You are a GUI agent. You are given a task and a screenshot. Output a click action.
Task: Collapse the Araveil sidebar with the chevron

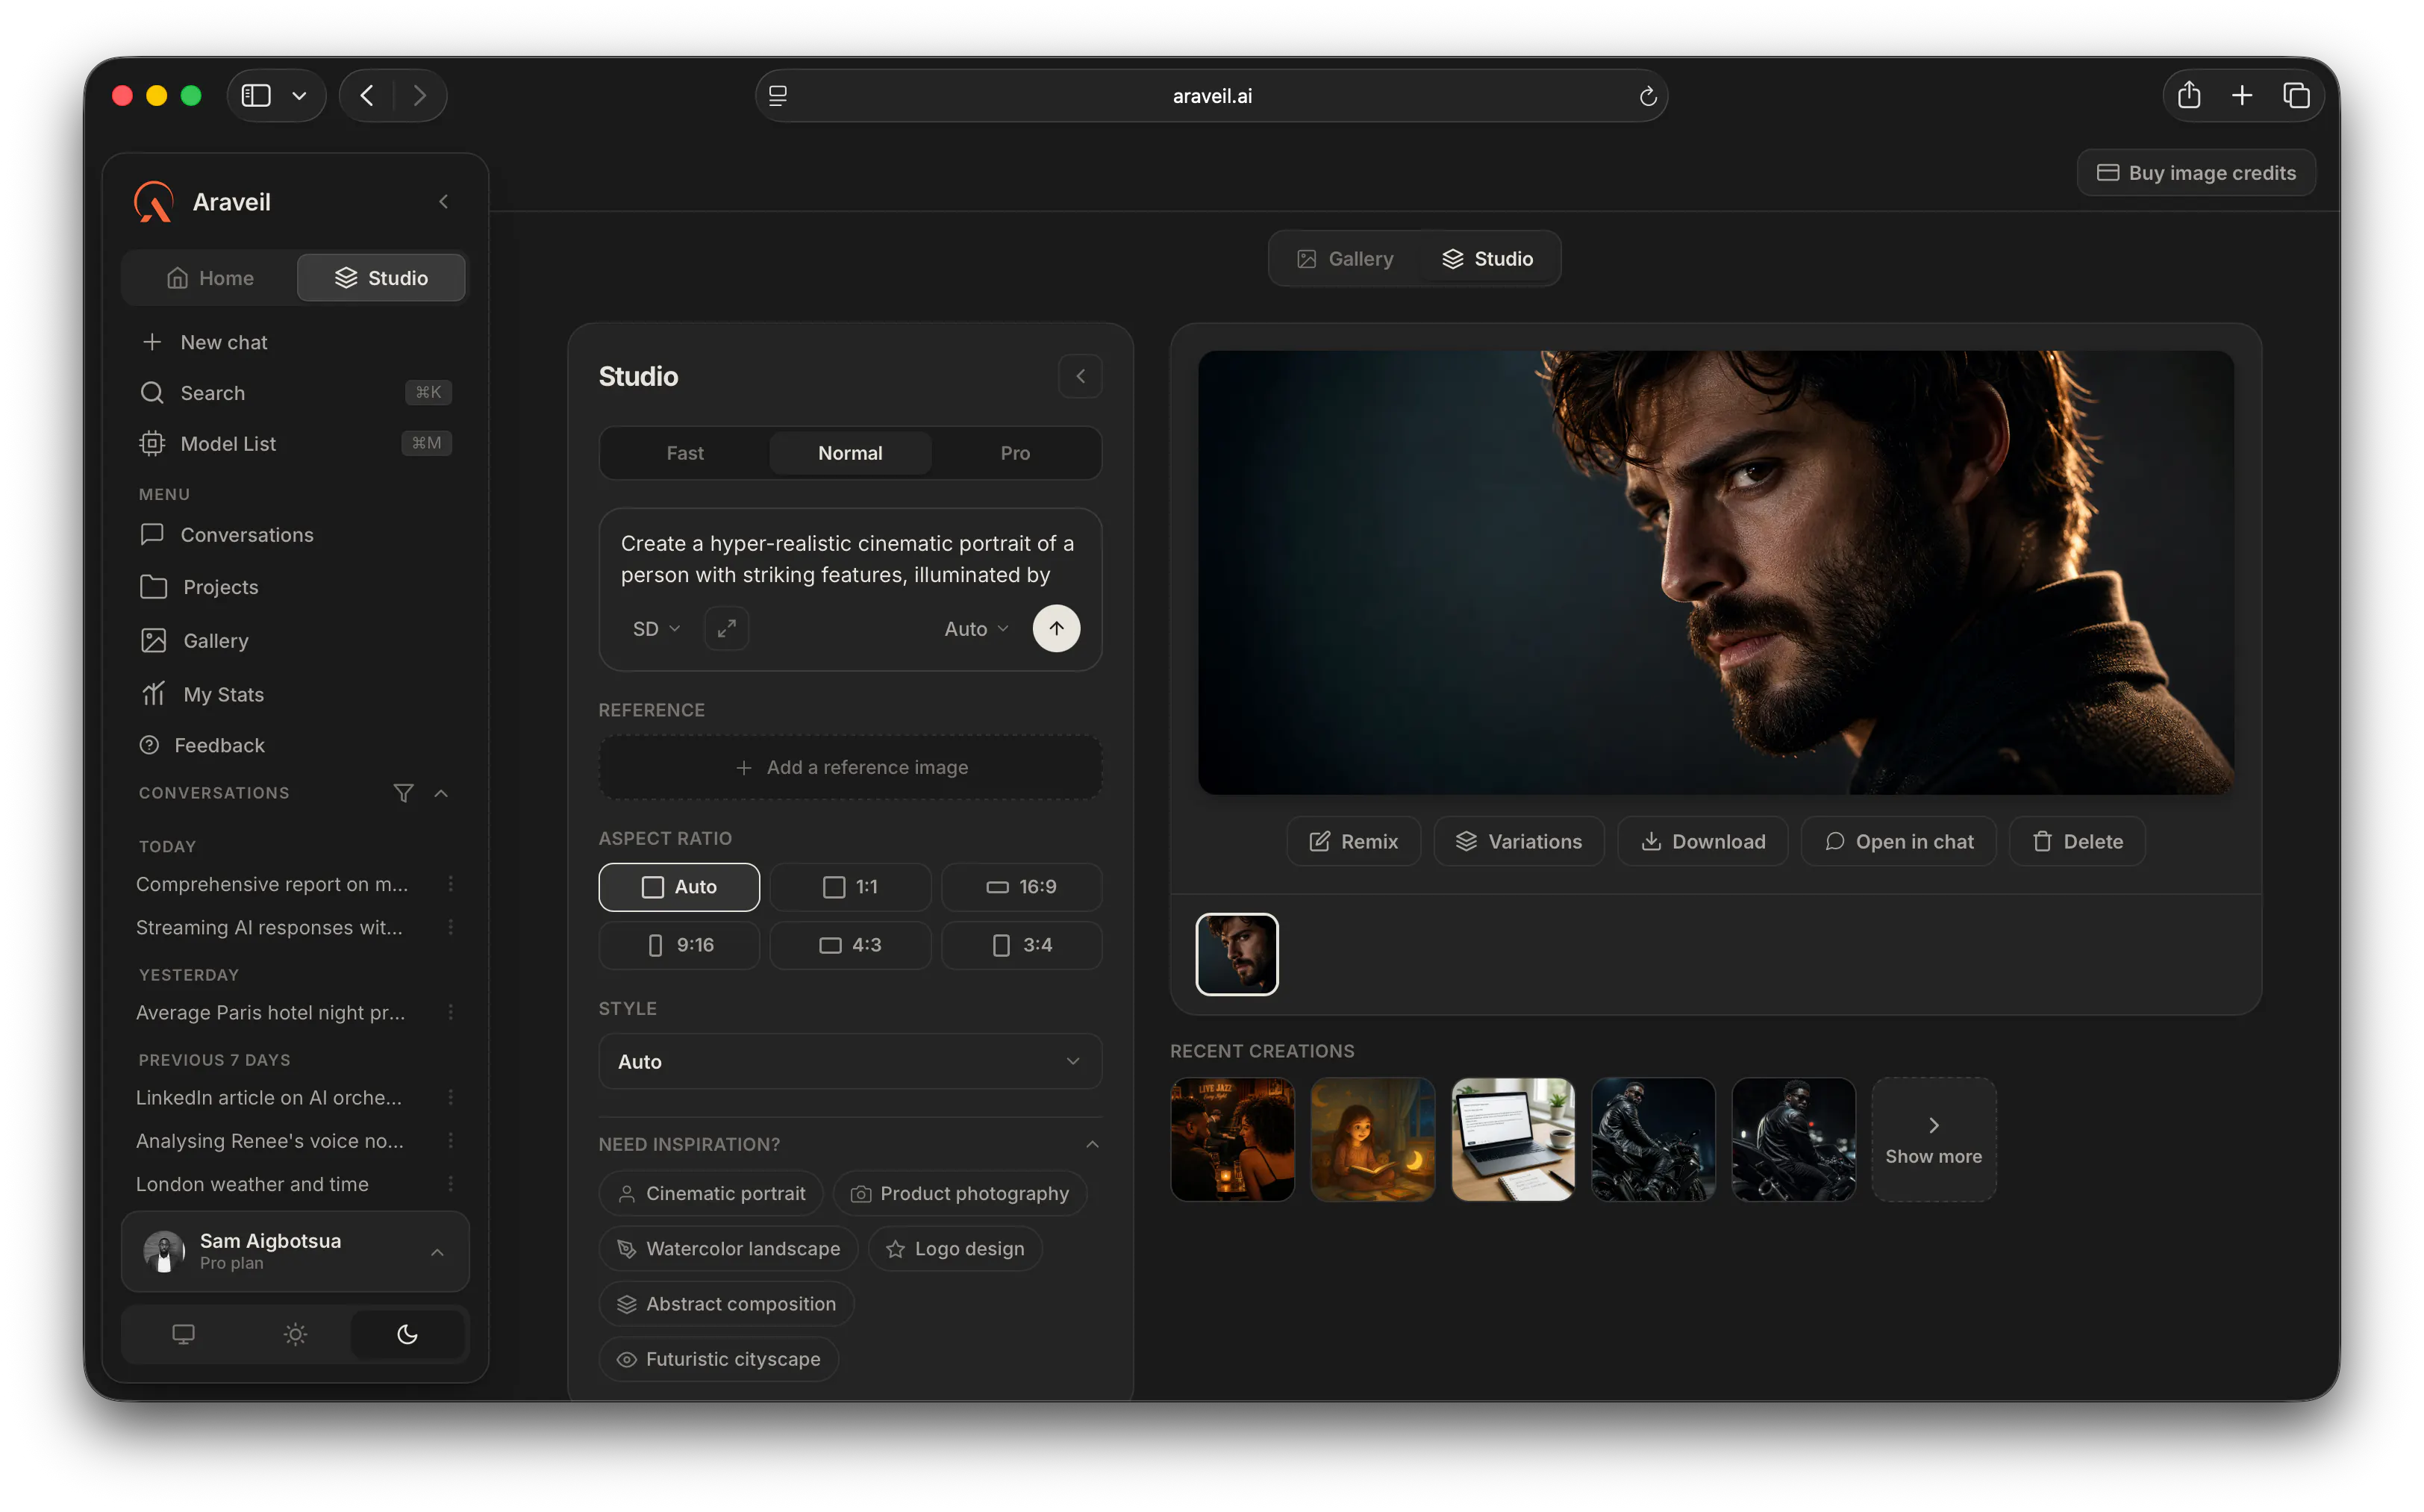(x=443, y=202)
